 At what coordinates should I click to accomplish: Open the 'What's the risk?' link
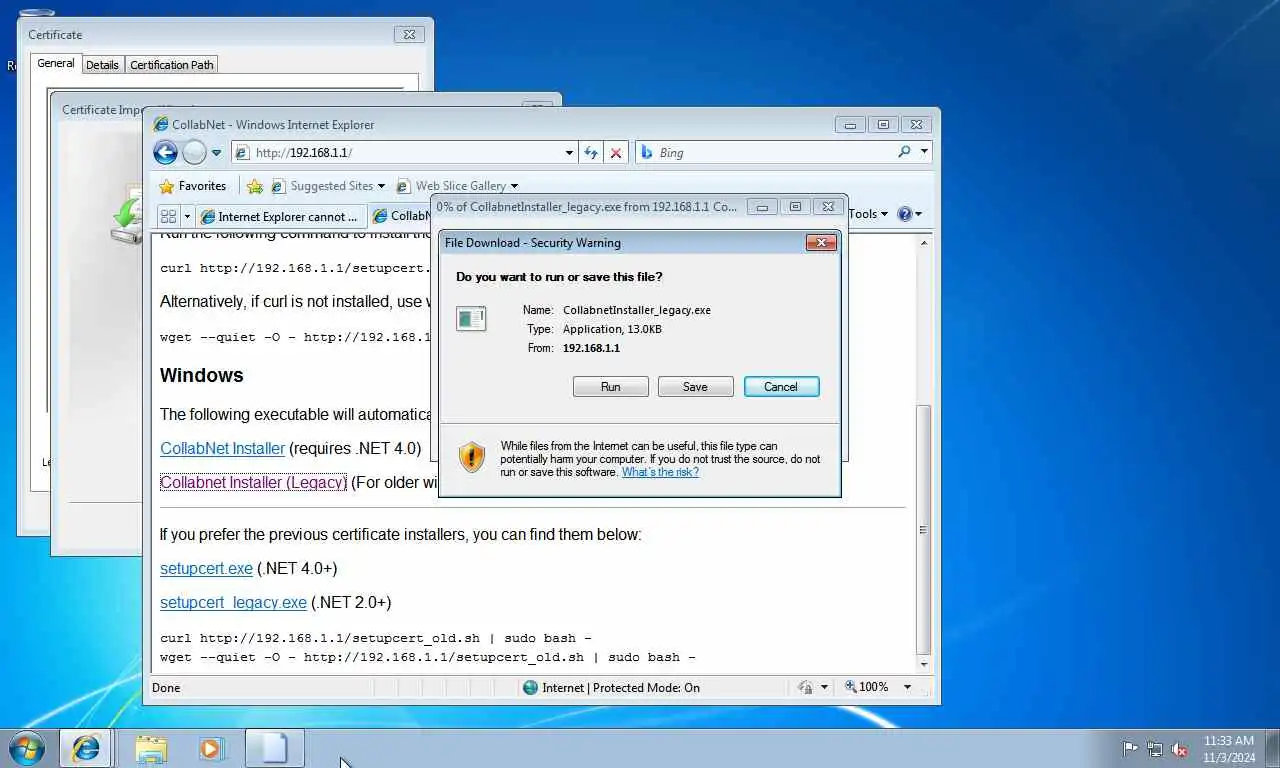660,472
